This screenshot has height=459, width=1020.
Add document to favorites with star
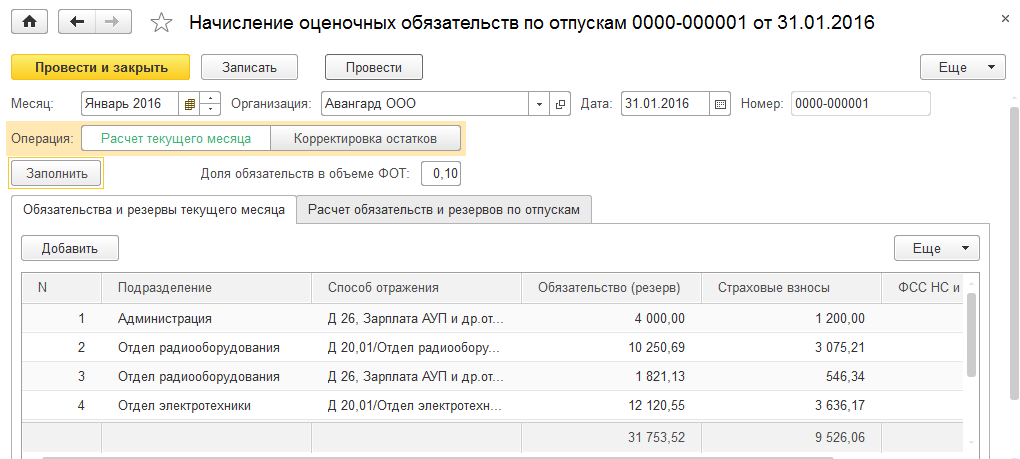point(160,22)
